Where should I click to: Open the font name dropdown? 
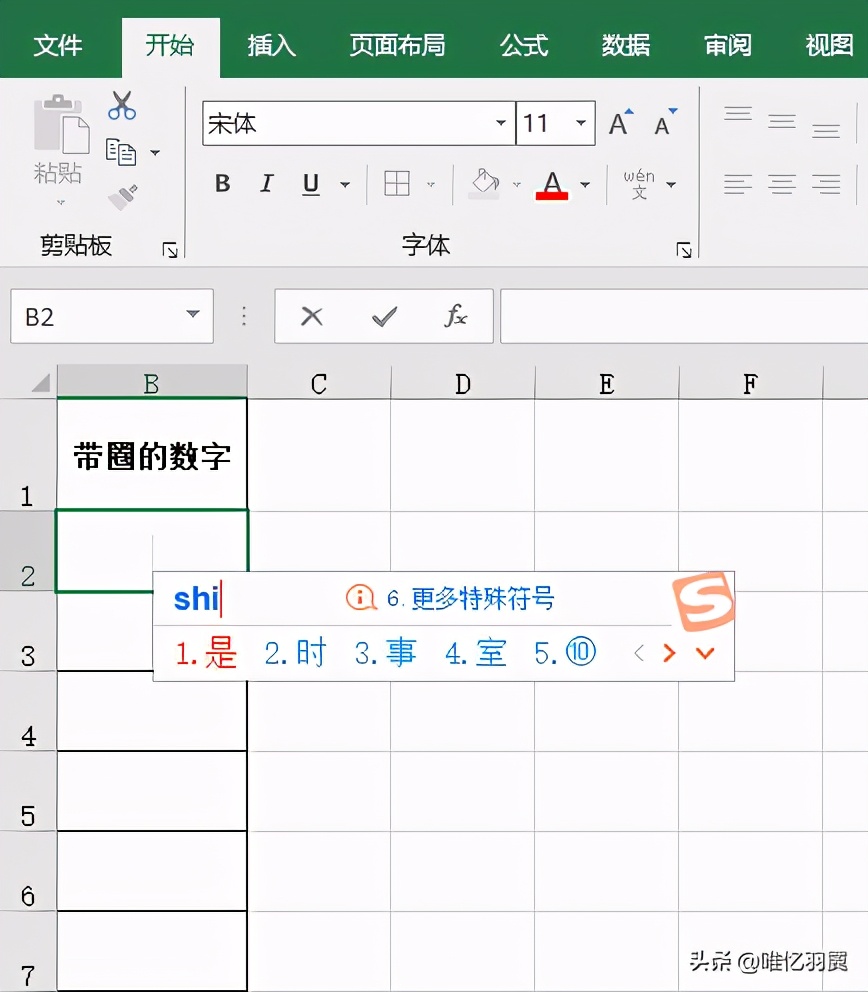pos(500,123)
